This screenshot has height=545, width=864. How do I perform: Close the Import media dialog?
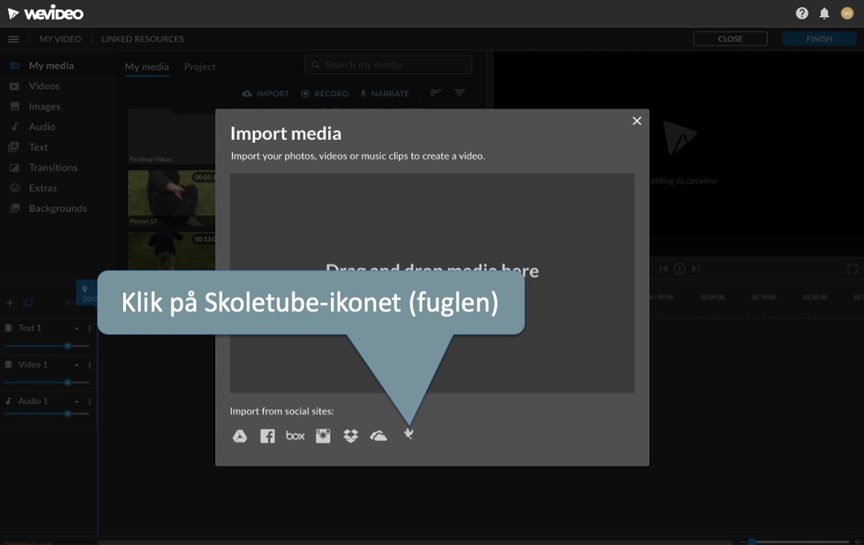[x=636, y=121]
